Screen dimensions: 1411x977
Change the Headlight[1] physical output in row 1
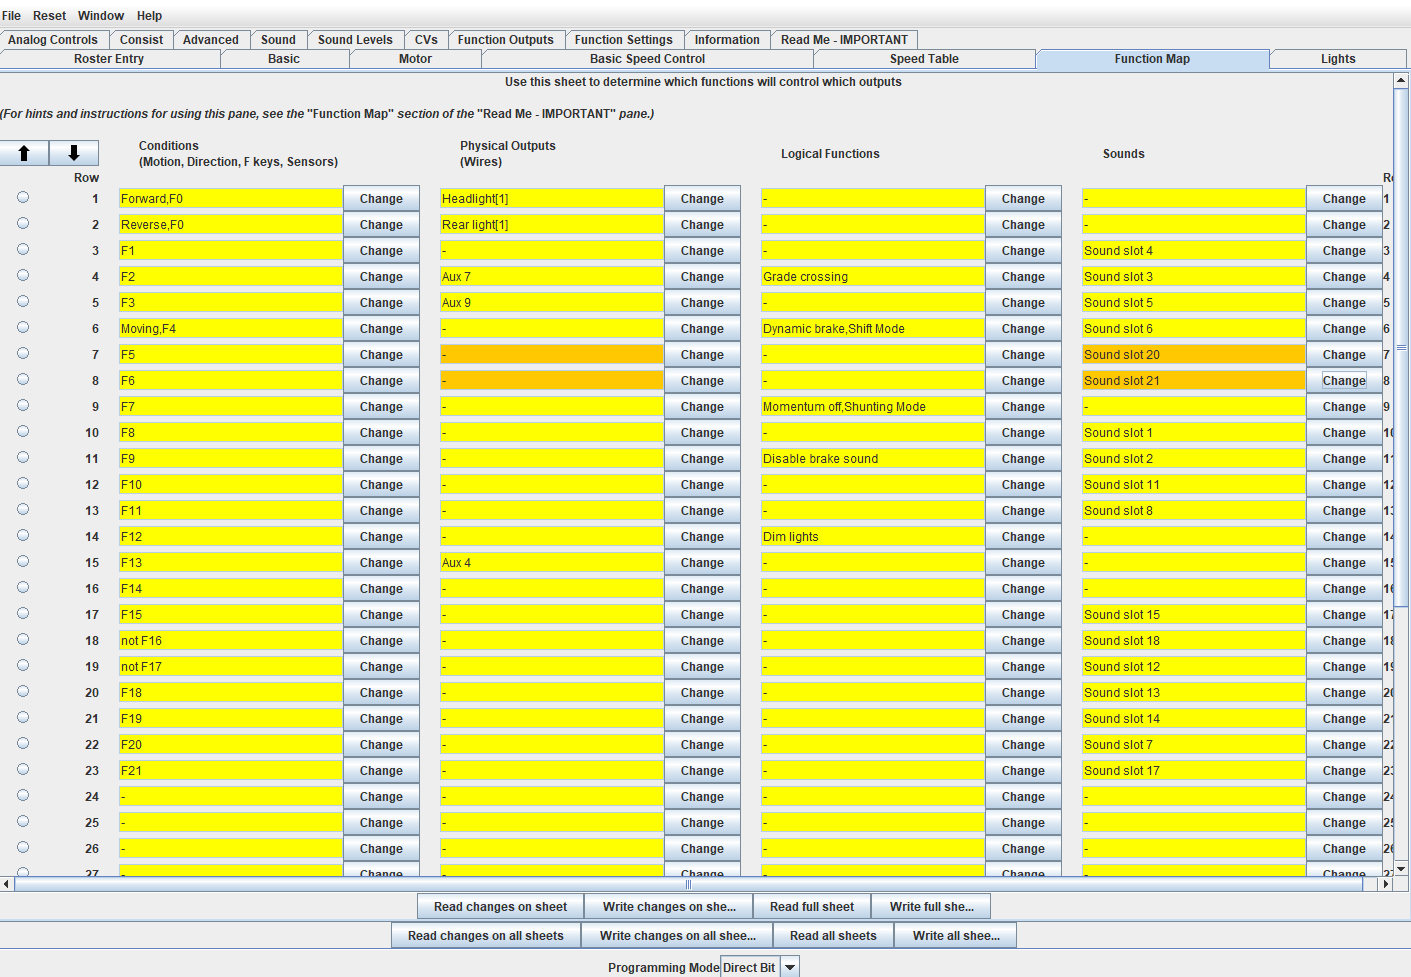702,199
